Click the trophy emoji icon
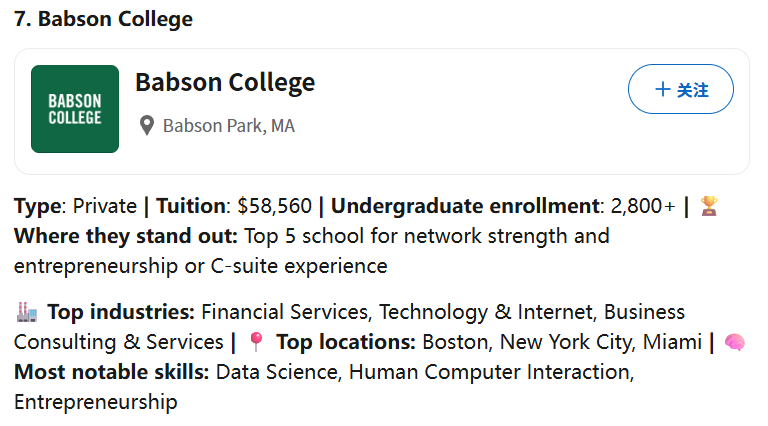The width and height of the screenshot is (768, 426). pos(709,206)
